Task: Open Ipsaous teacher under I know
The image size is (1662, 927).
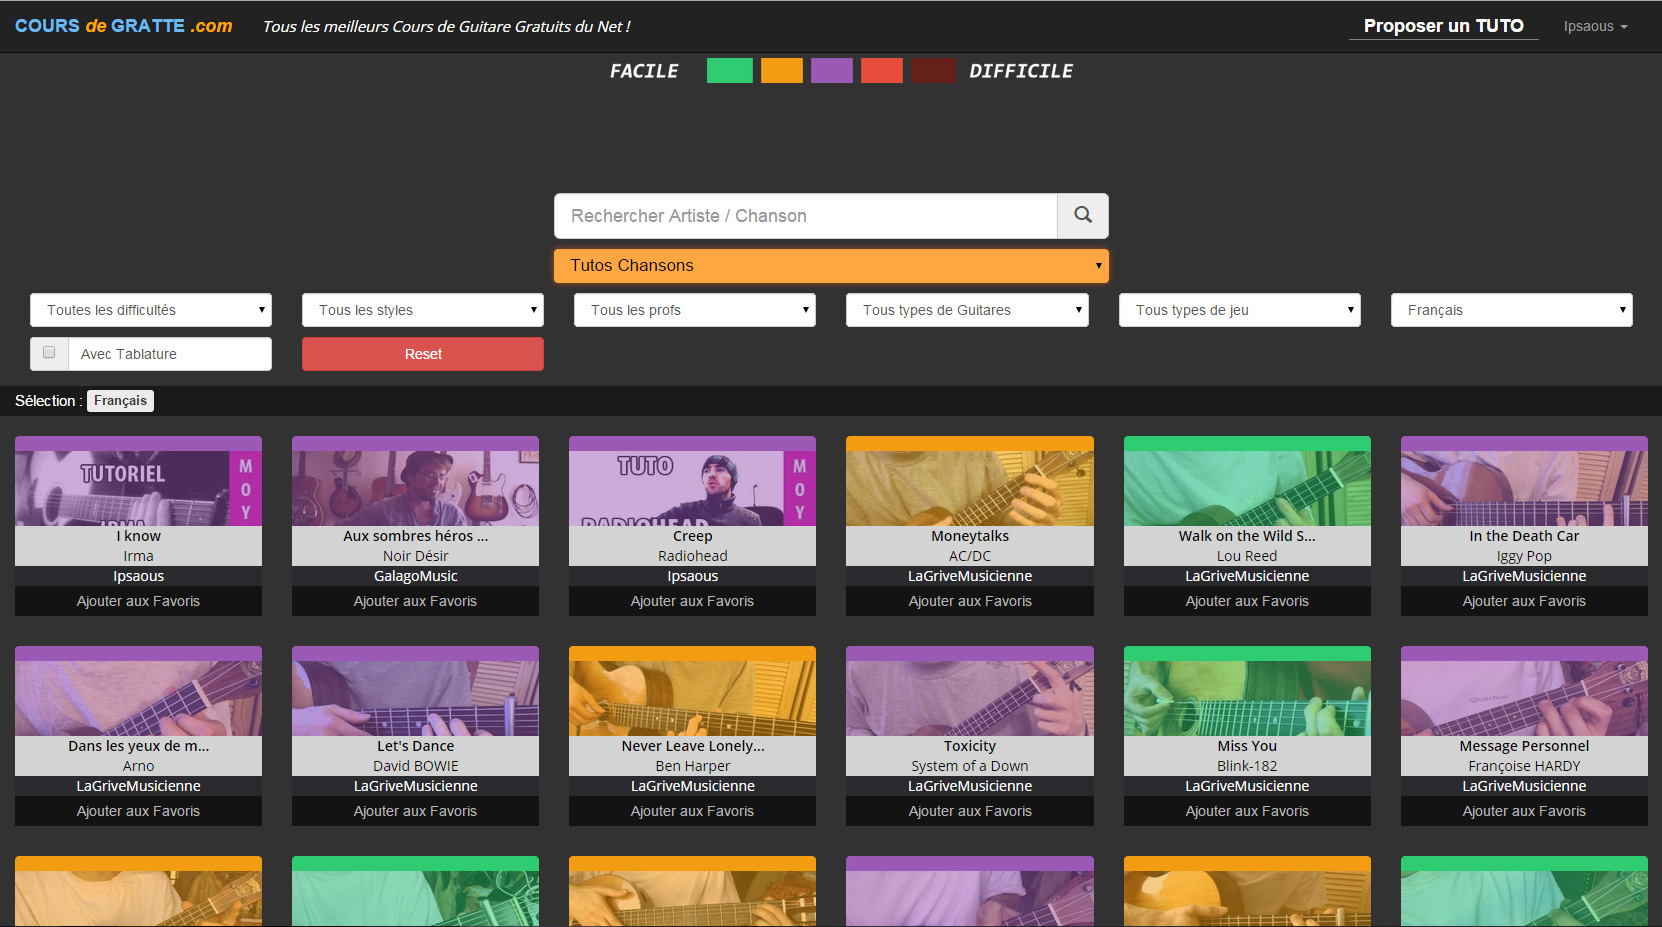Action: [x=139, y=576]
